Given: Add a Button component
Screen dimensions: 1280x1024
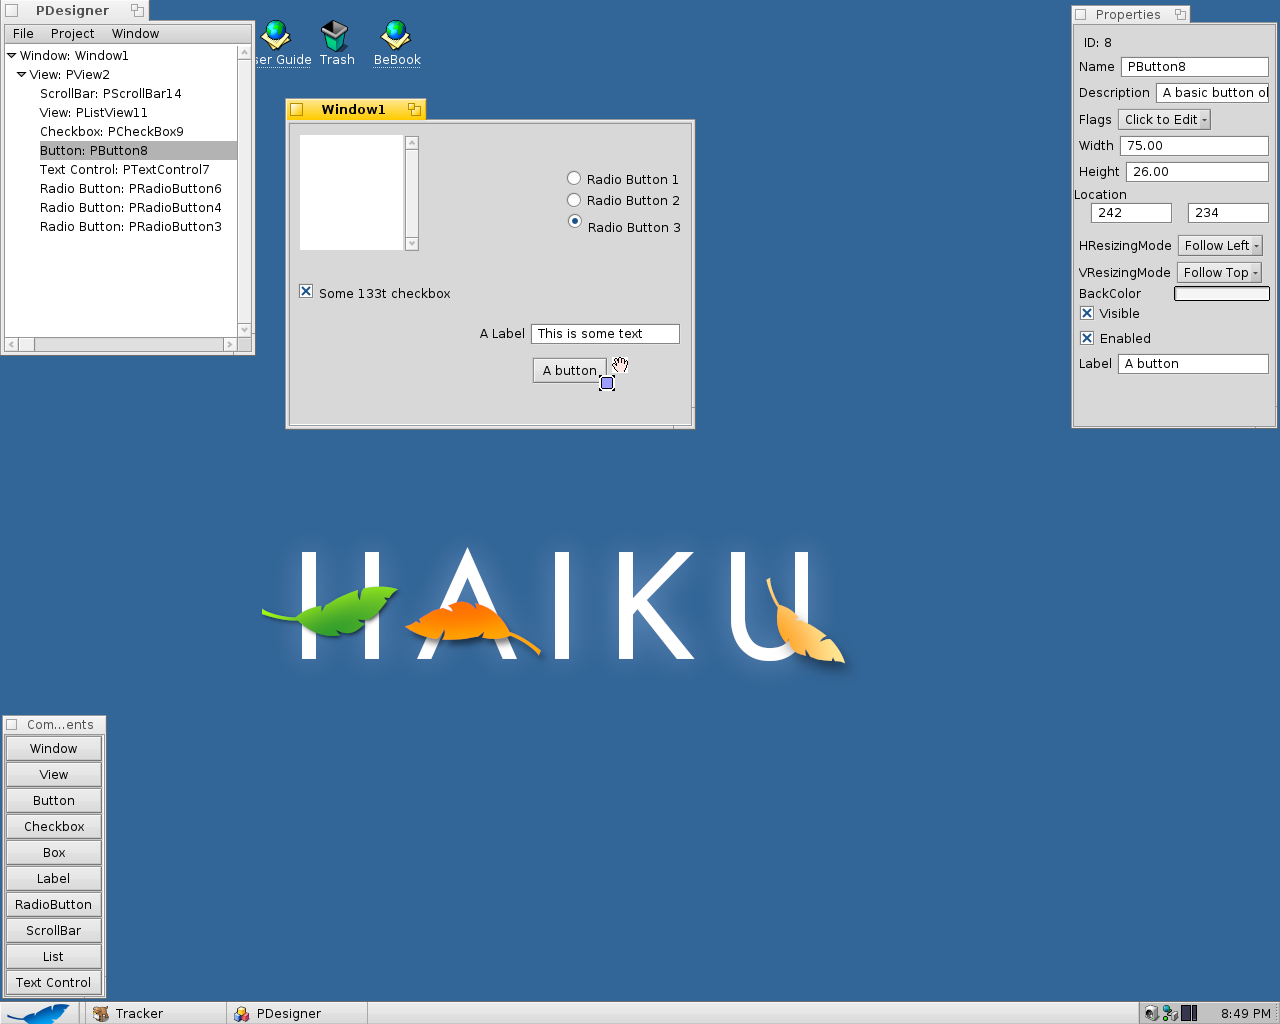Looking at the screenshot, I should click(54, 800).
